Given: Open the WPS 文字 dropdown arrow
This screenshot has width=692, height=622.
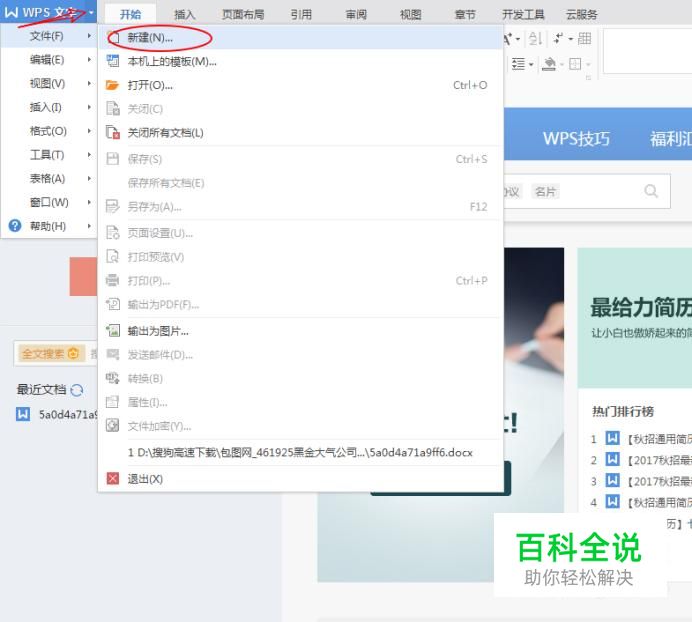Looking at the screenshot, I should tap(91, 12).
